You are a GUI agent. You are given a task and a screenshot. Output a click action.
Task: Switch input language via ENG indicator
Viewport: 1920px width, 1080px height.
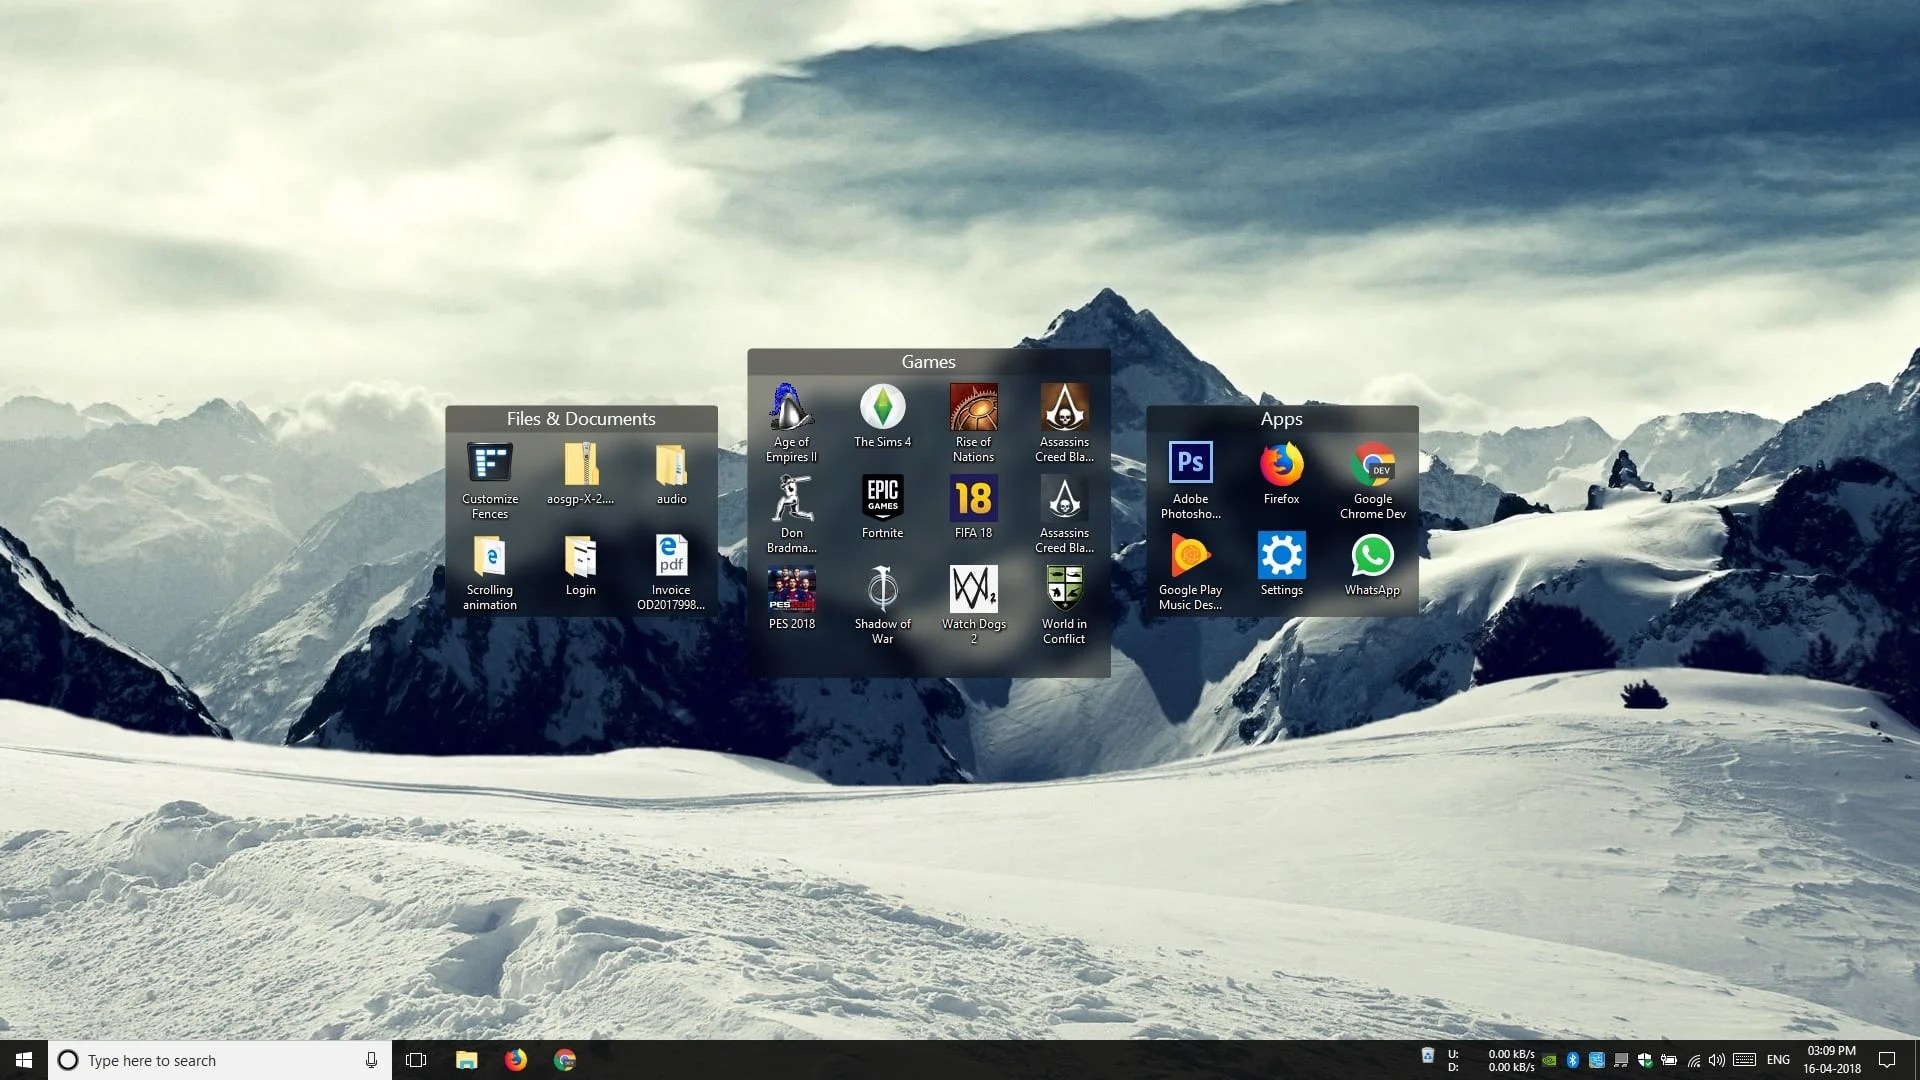(1779, 1059)
